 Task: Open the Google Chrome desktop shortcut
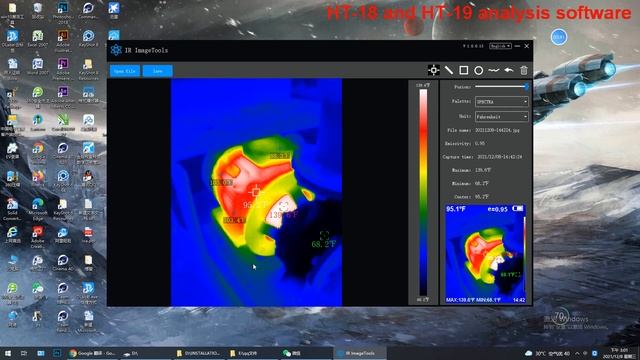[38, 152]
